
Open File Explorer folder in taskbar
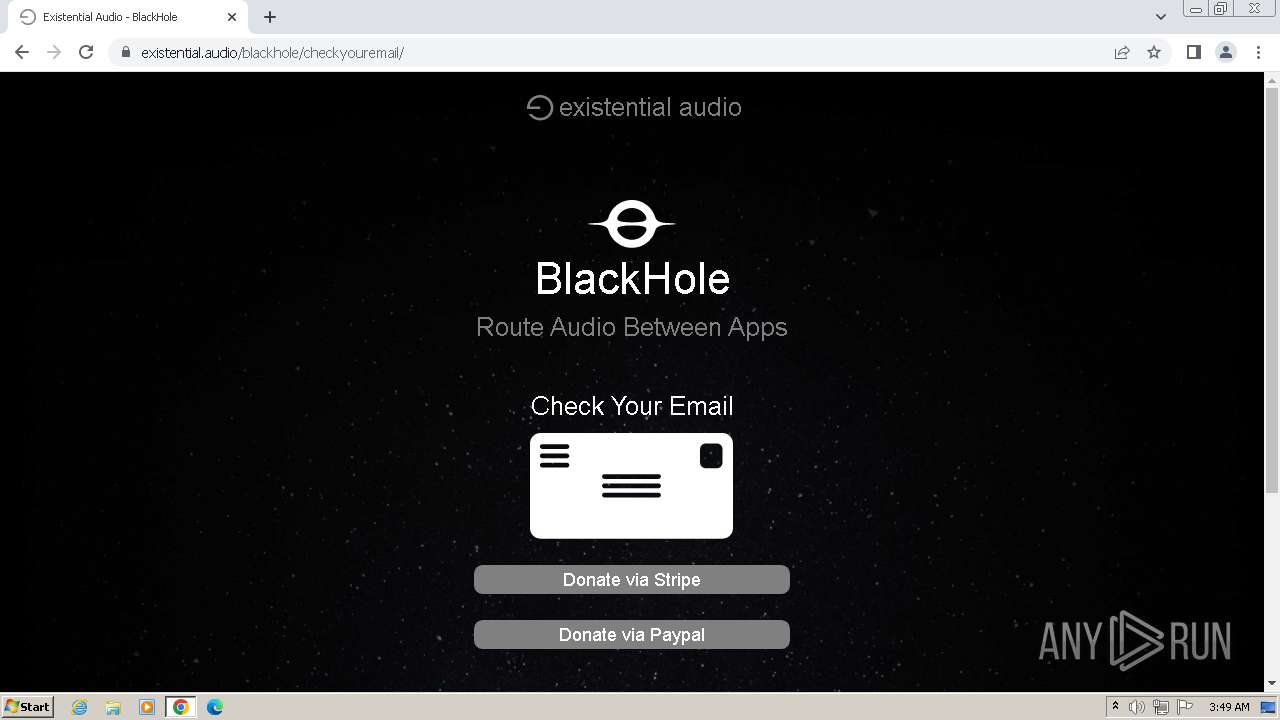(113, 707)
